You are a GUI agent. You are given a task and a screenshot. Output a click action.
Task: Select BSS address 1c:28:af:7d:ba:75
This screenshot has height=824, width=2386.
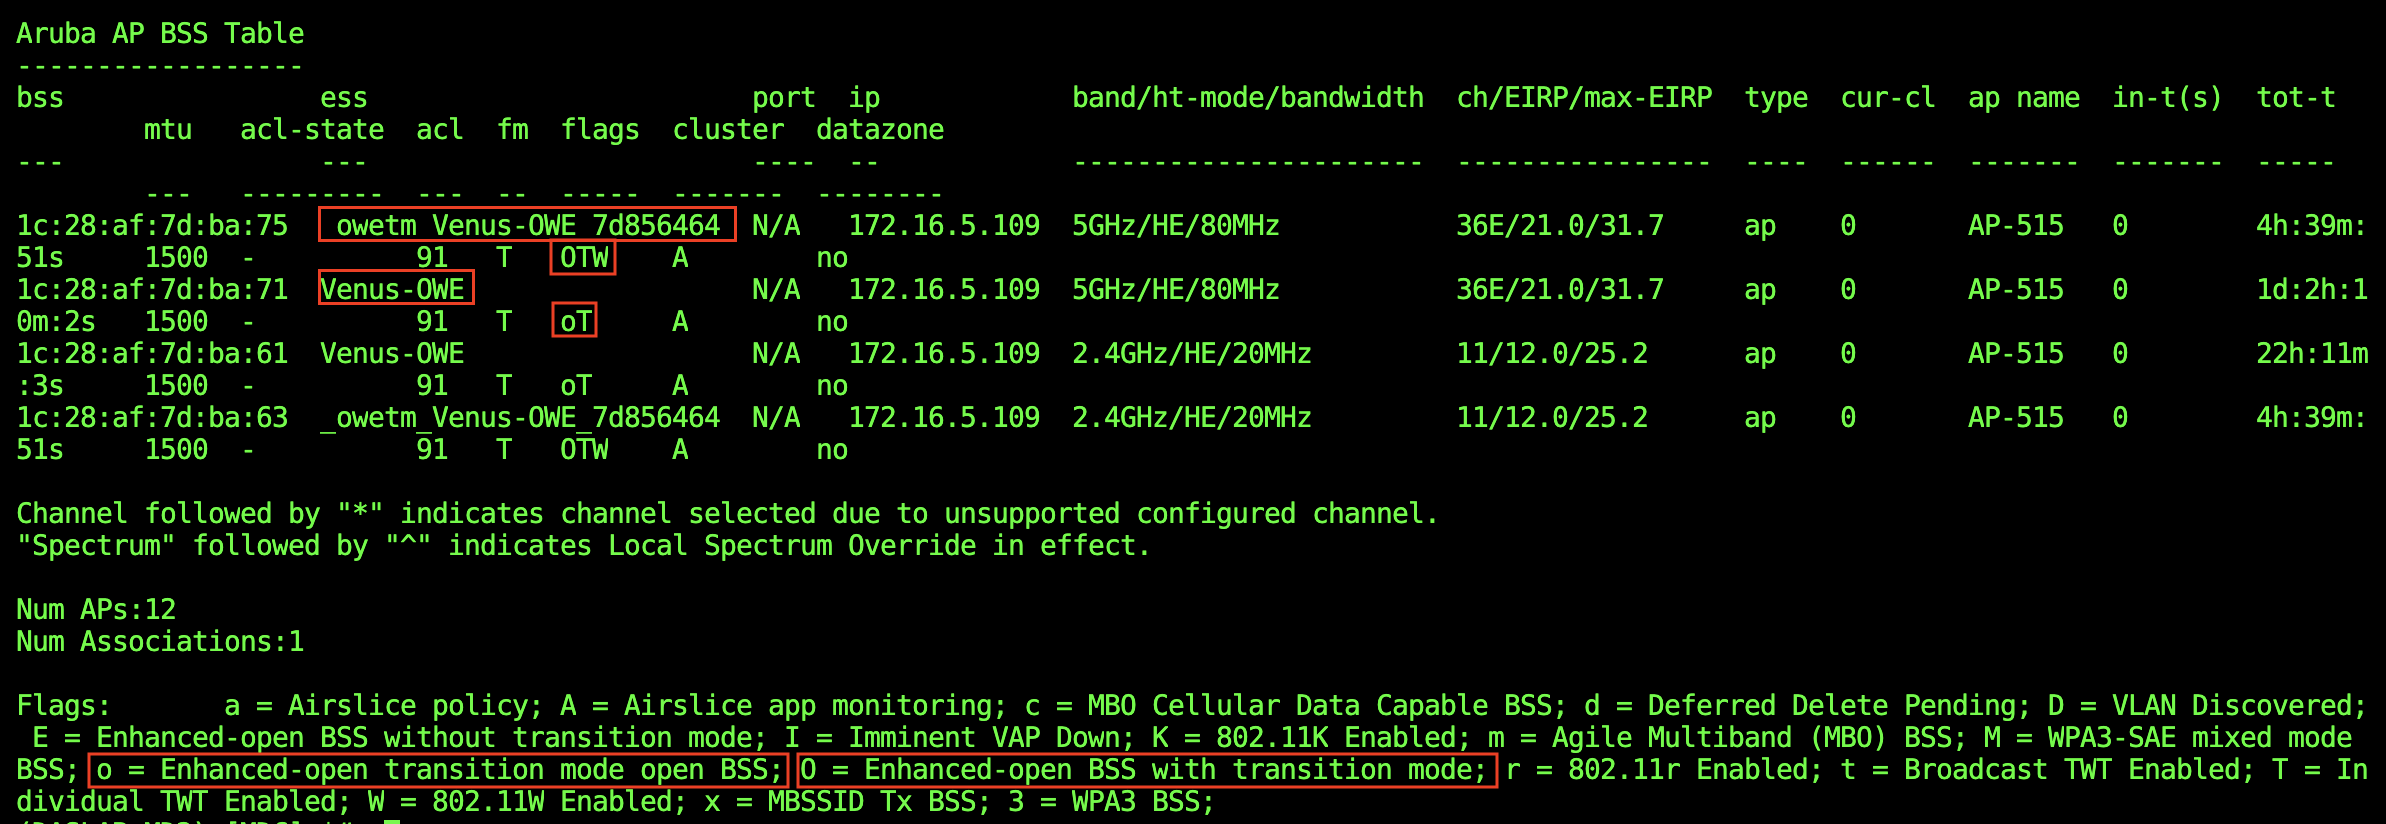click(152, 226)
